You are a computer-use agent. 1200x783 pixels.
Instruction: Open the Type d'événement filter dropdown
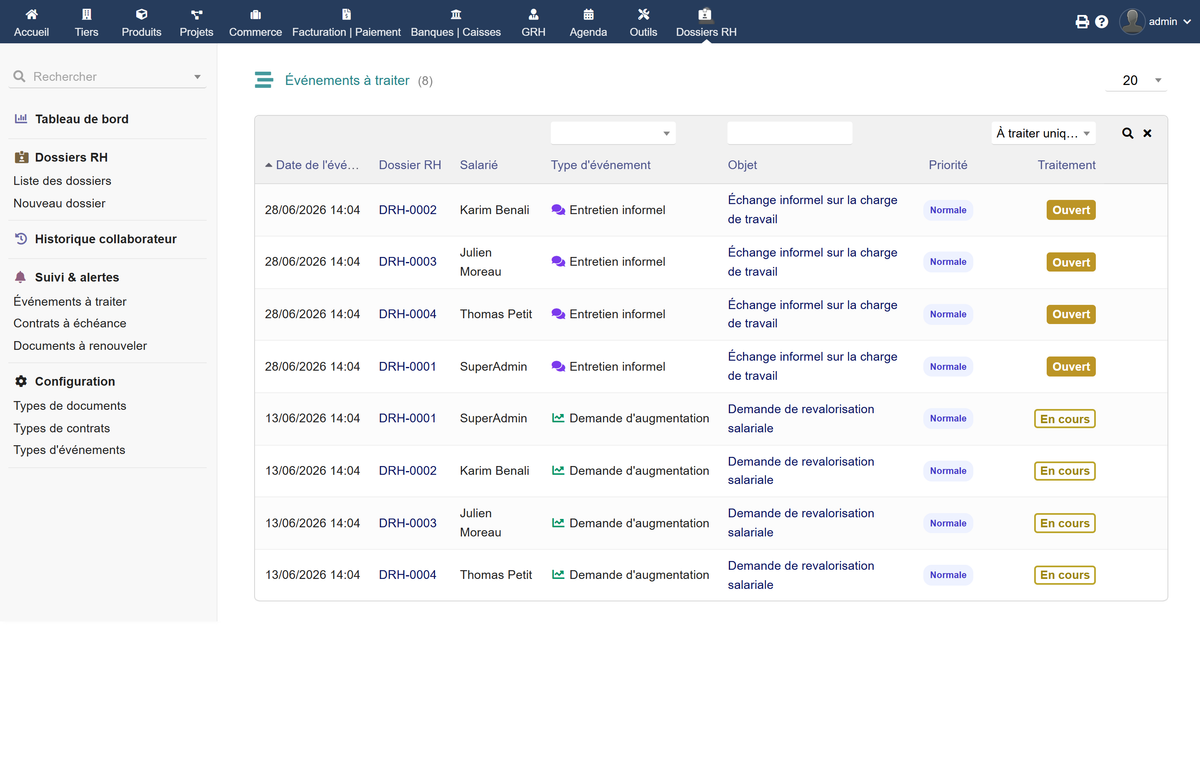coord(613,133)
